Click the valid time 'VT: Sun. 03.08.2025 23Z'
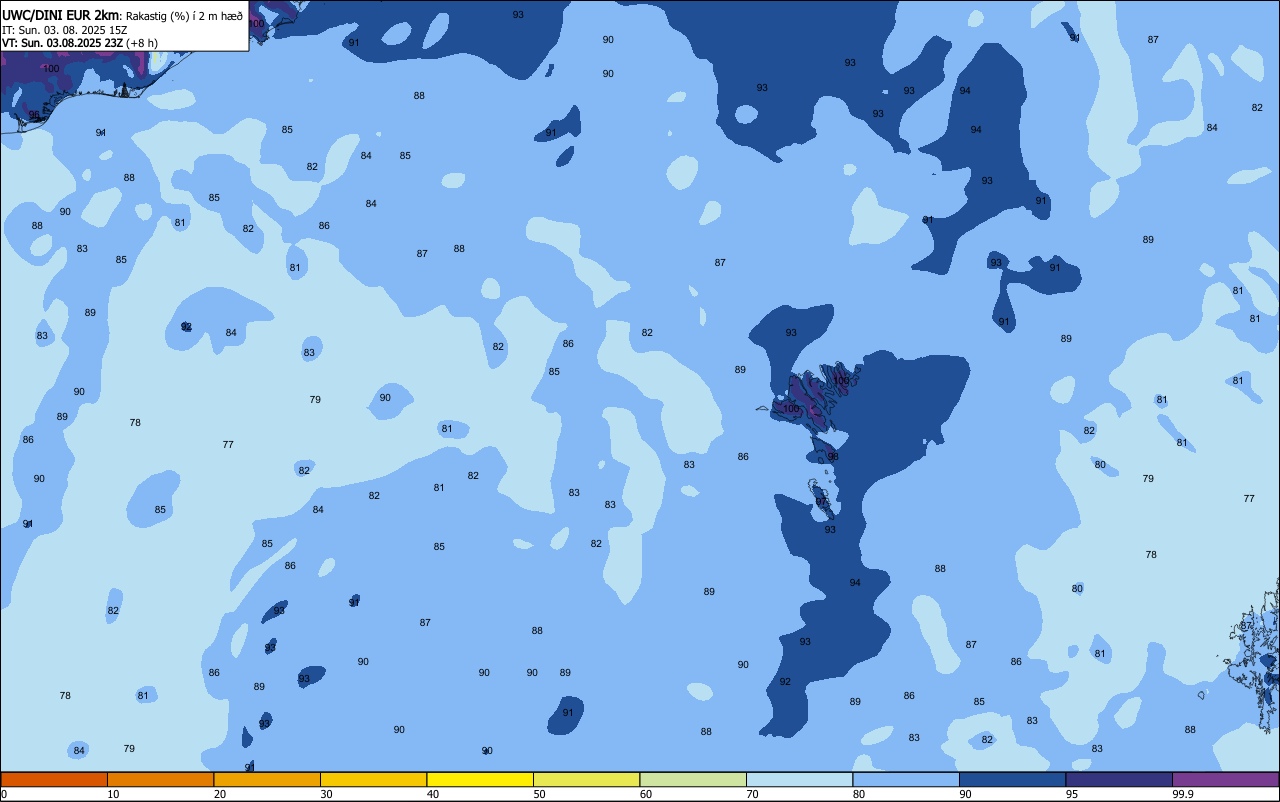The height and width of the screenshot is (802, 1280). point(62,43)
